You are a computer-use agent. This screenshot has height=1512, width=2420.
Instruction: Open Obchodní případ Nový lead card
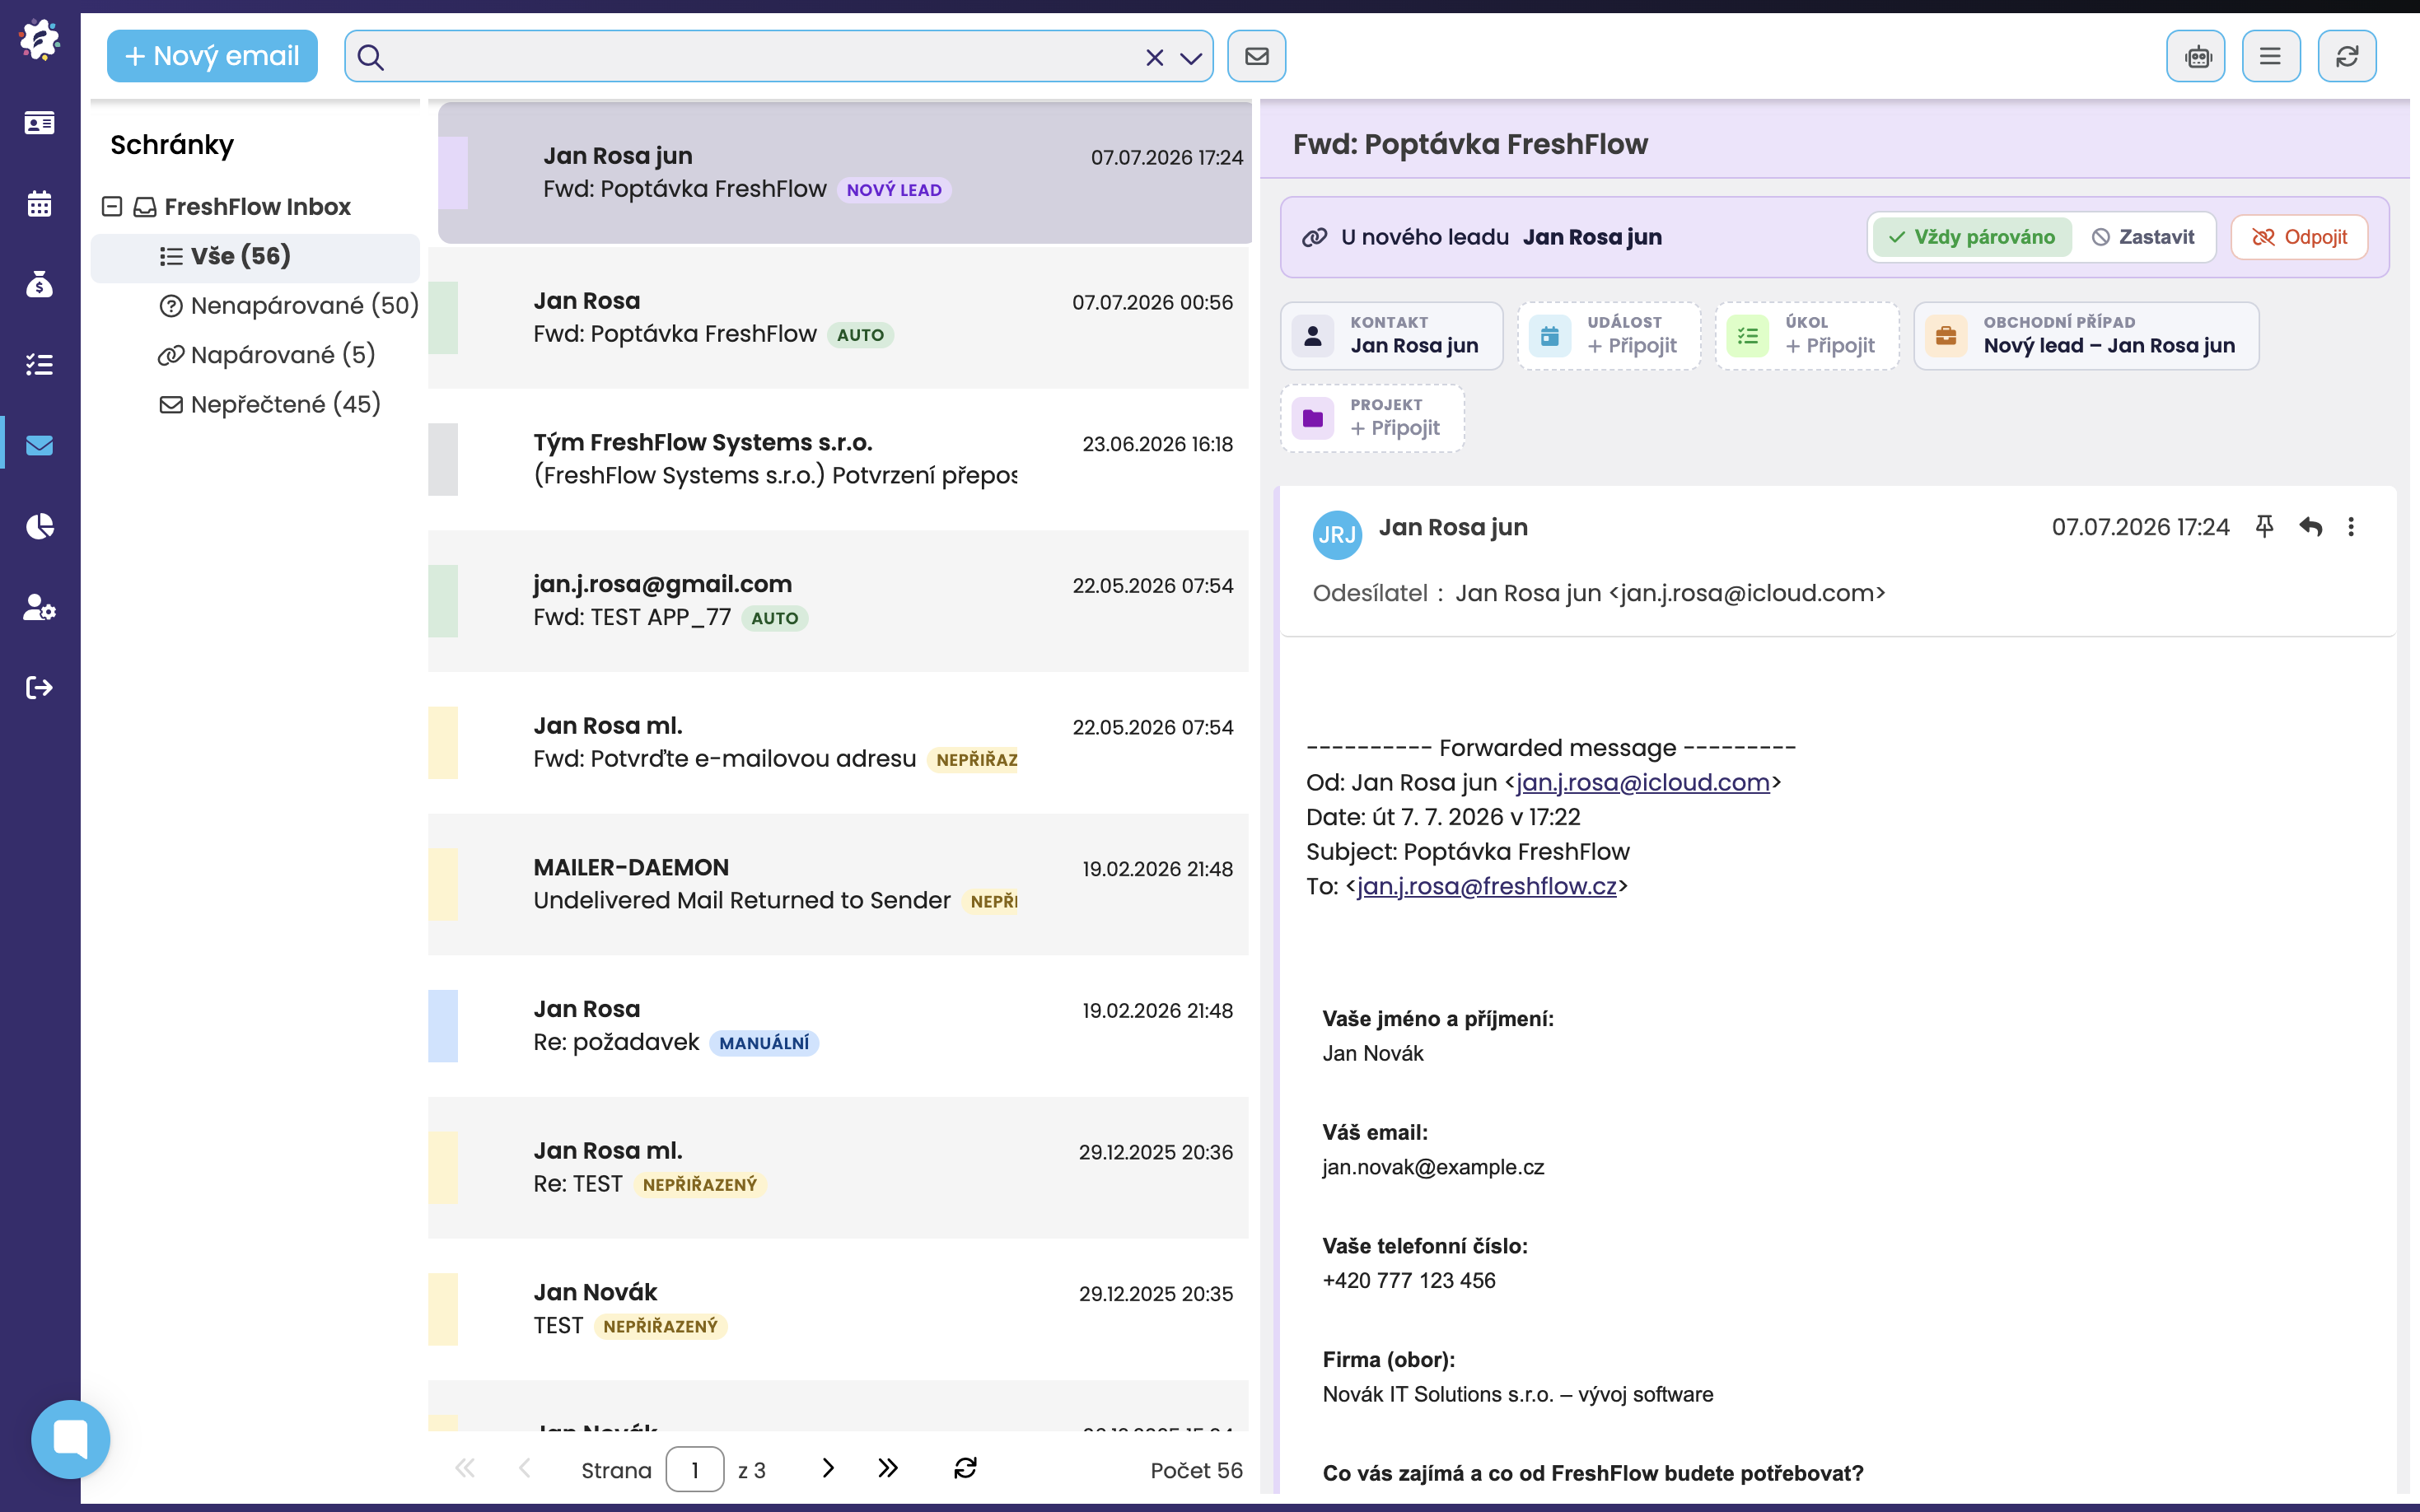pyautogui.click(x=2086, y=336)
